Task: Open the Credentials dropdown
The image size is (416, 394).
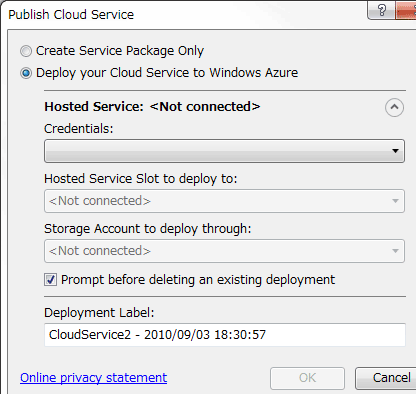Action: pyautogui.click(x=224, y=151)
